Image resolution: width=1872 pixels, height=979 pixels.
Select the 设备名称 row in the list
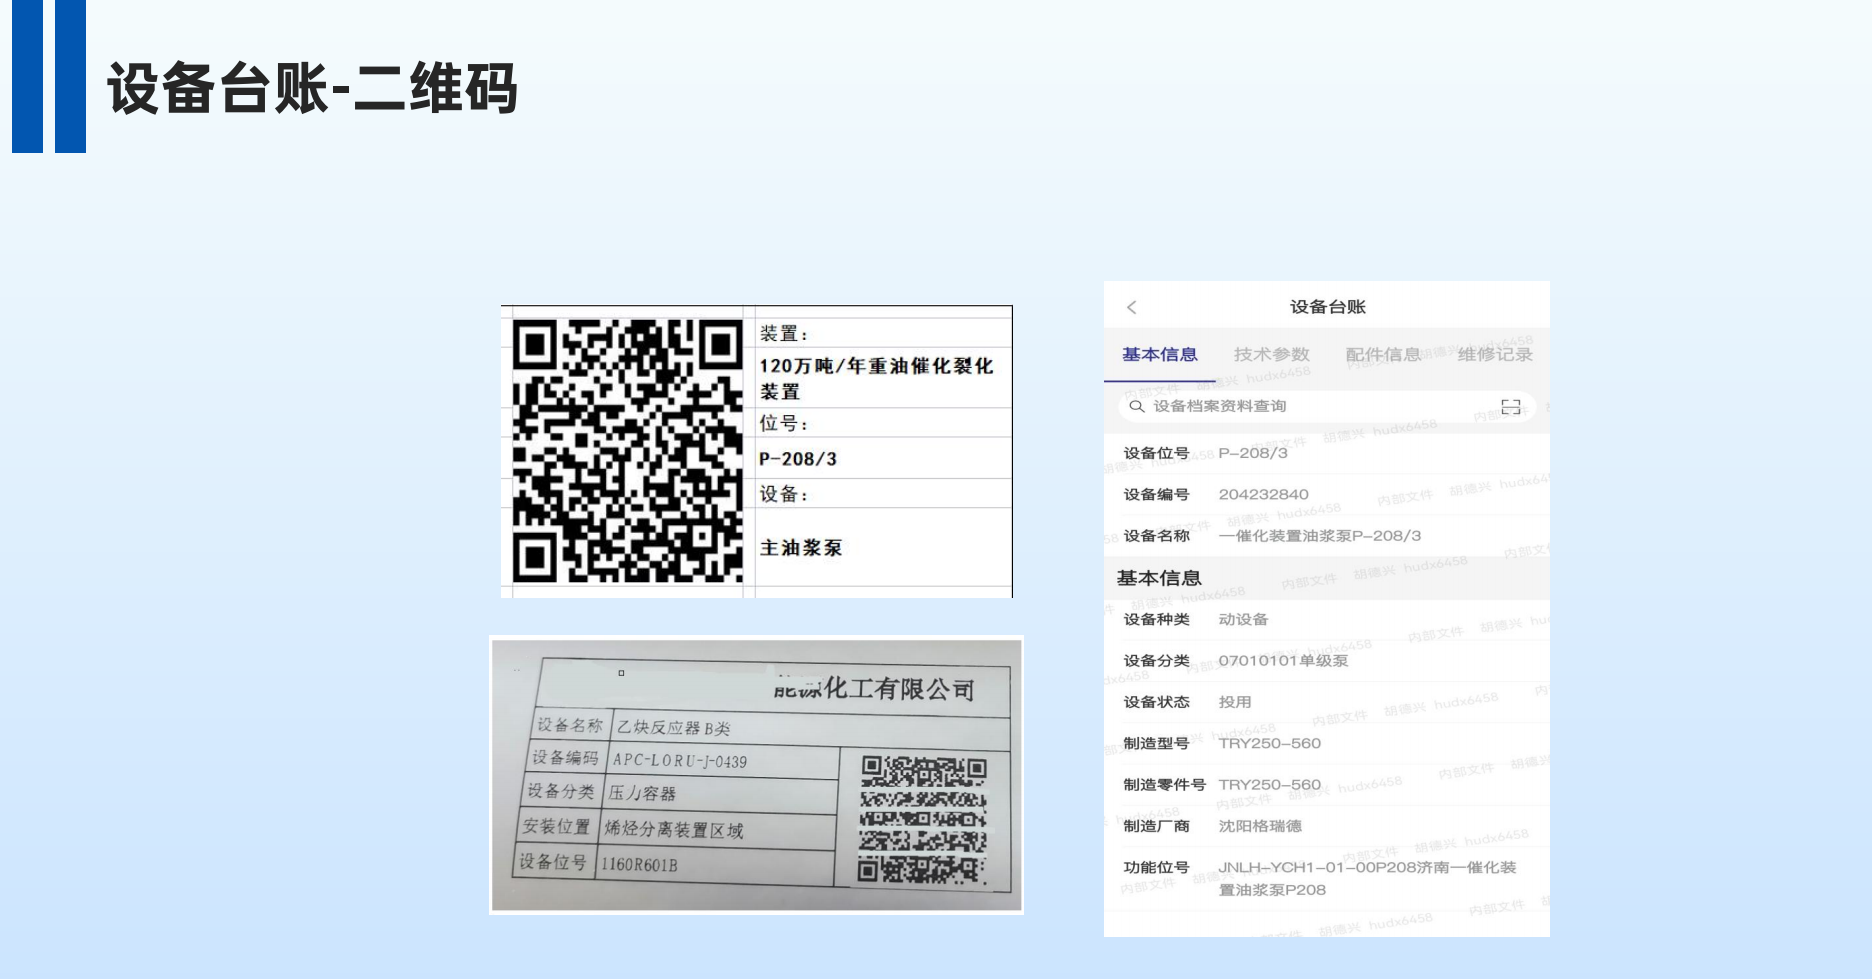coord(1327,536)
